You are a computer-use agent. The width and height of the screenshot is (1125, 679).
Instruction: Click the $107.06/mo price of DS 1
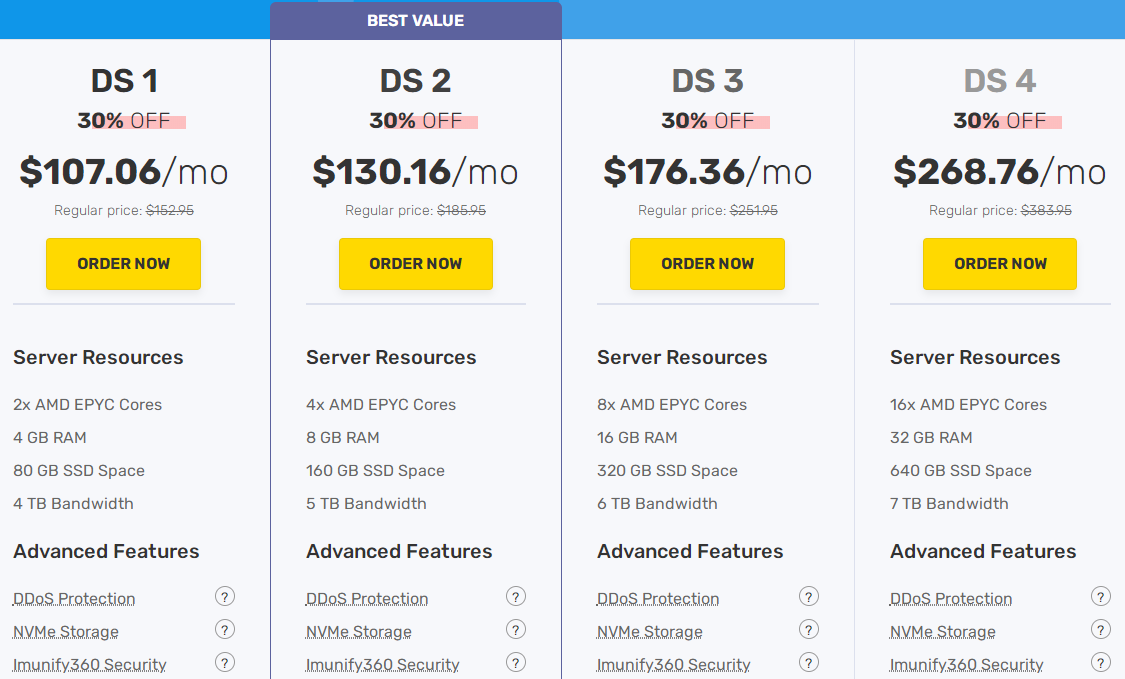point(124,172)
